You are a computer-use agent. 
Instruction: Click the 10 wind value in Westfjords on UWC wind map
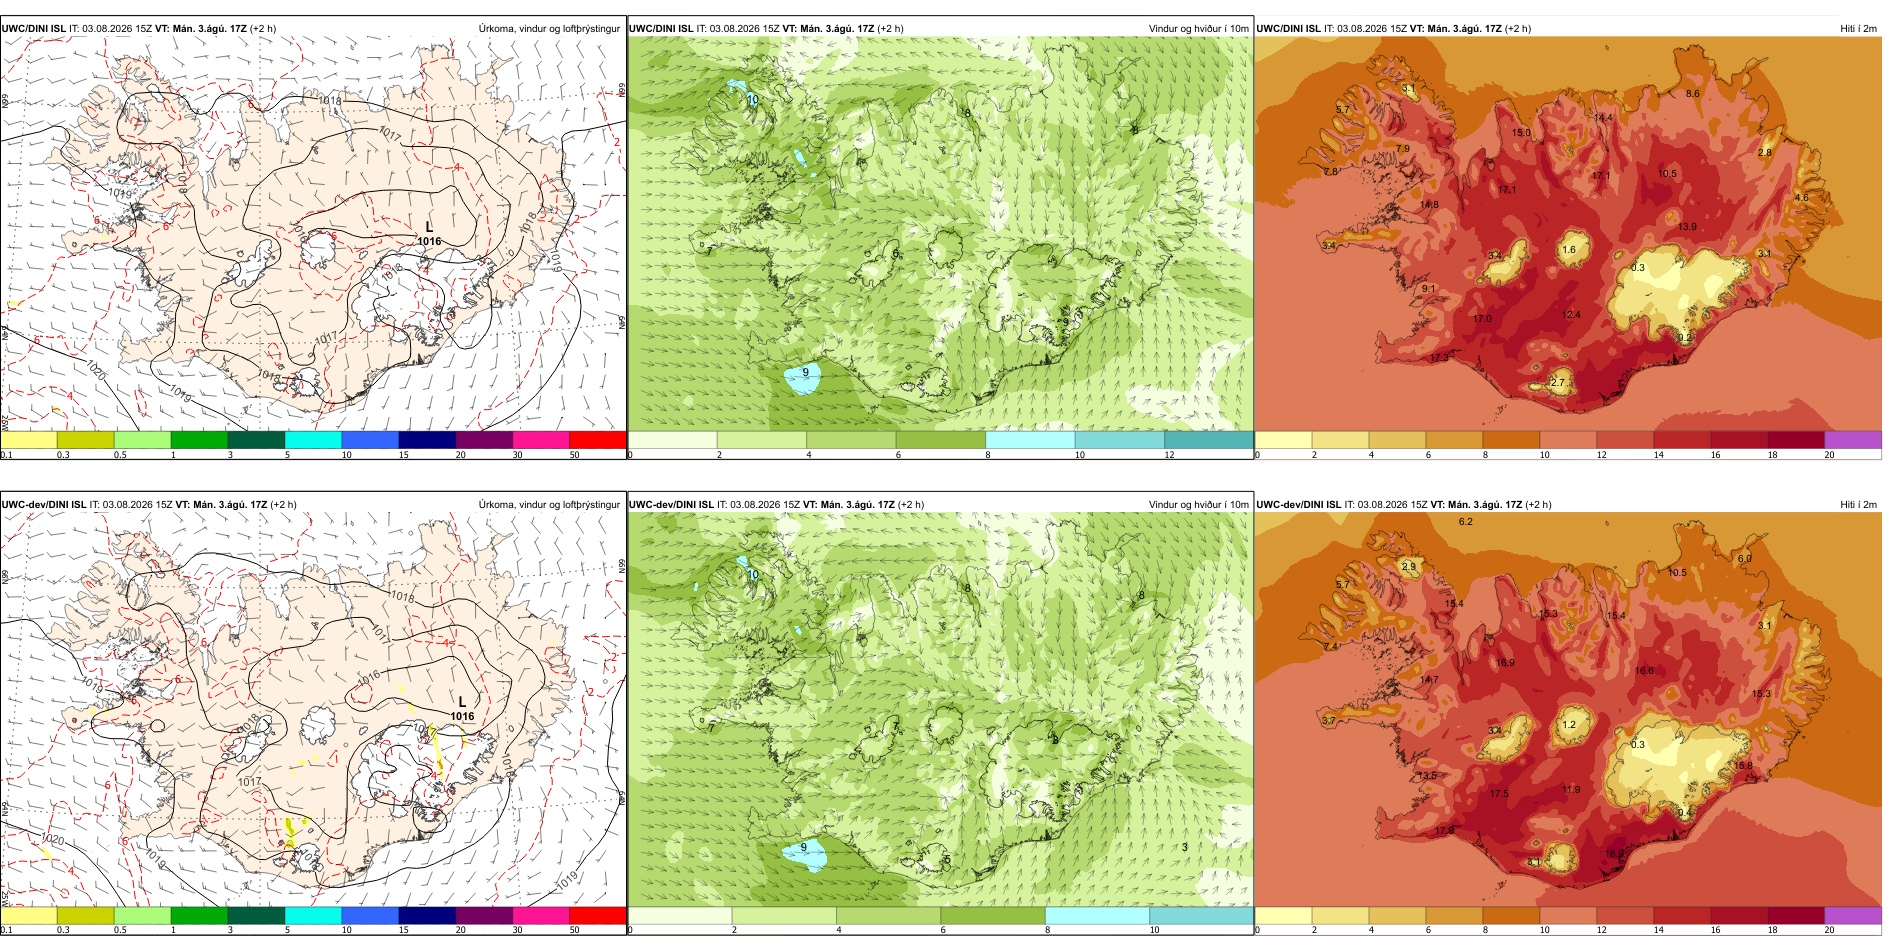point(753,100)
